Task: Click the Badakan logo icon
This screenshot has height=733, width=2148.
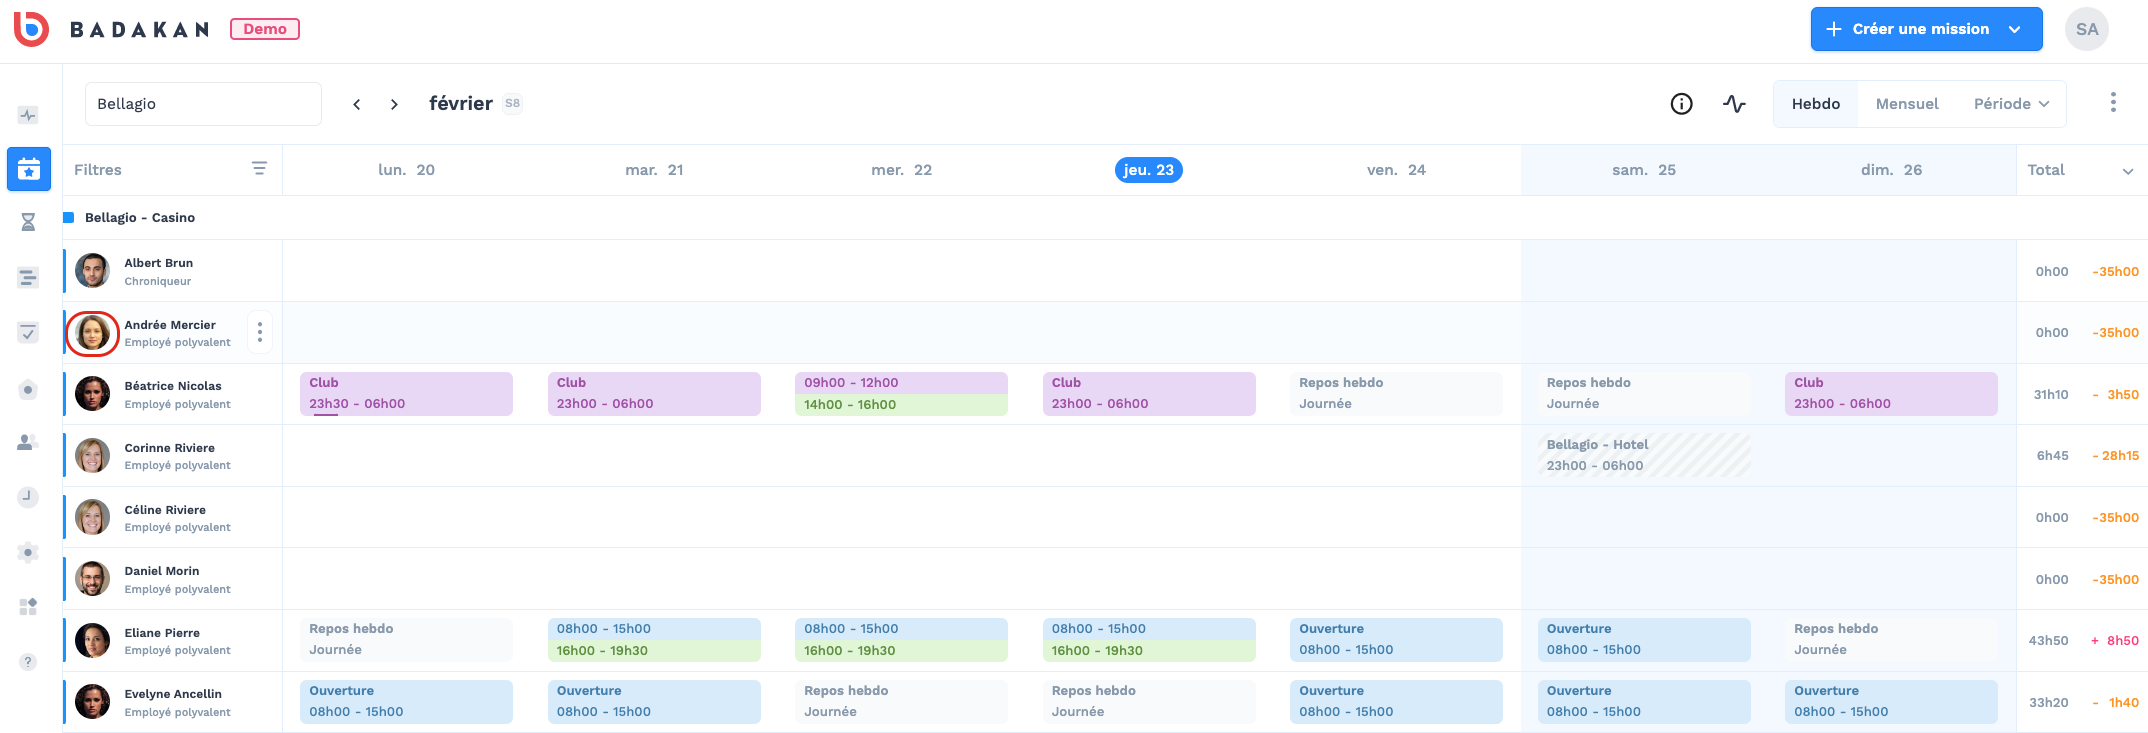Action: (x=31, y=29)
